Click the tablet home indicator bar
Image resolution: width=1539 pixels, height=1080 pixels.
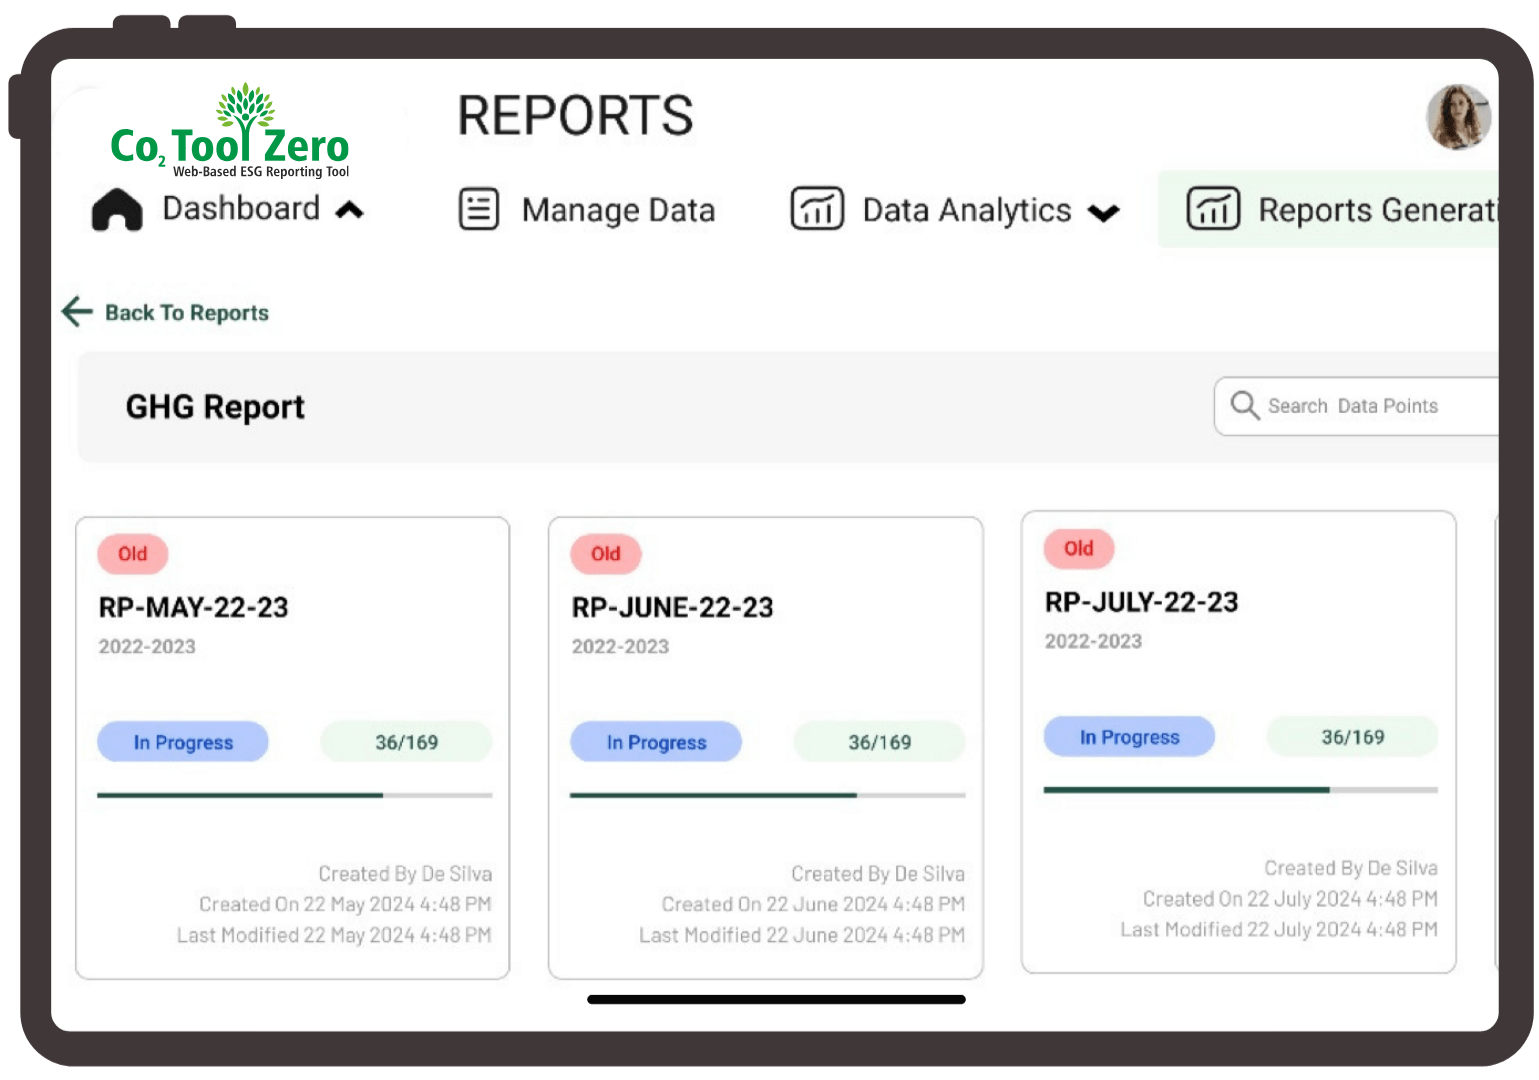click(776, 999)
